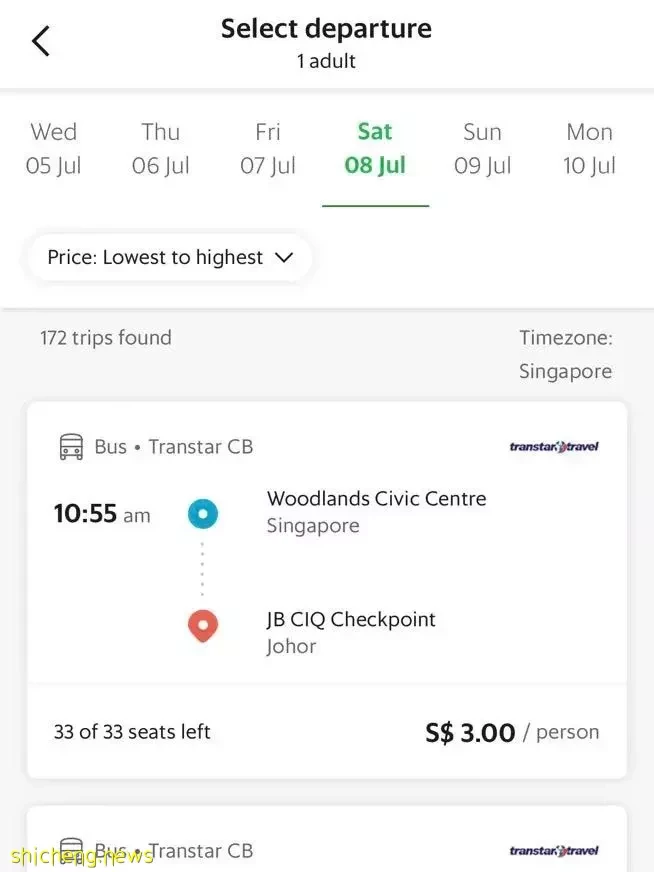
Task: Click the S$ 3.00 per person price
Action: click(512, 732)
